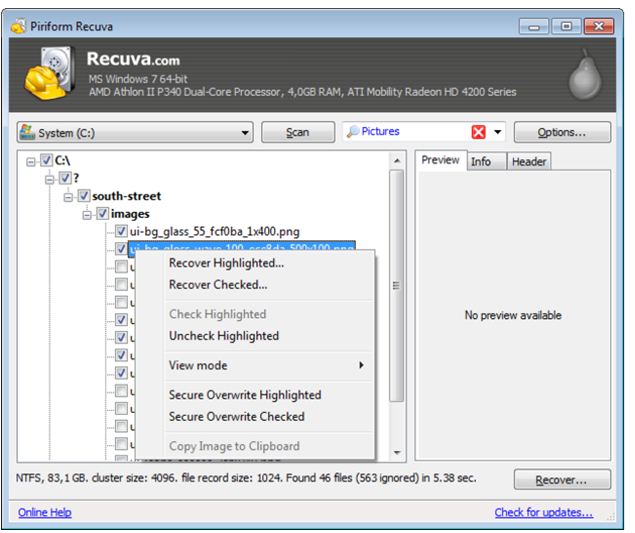Screen dimensions: 635x533
Task: Switch to the Preview tab
Action: tap(441, 160)
